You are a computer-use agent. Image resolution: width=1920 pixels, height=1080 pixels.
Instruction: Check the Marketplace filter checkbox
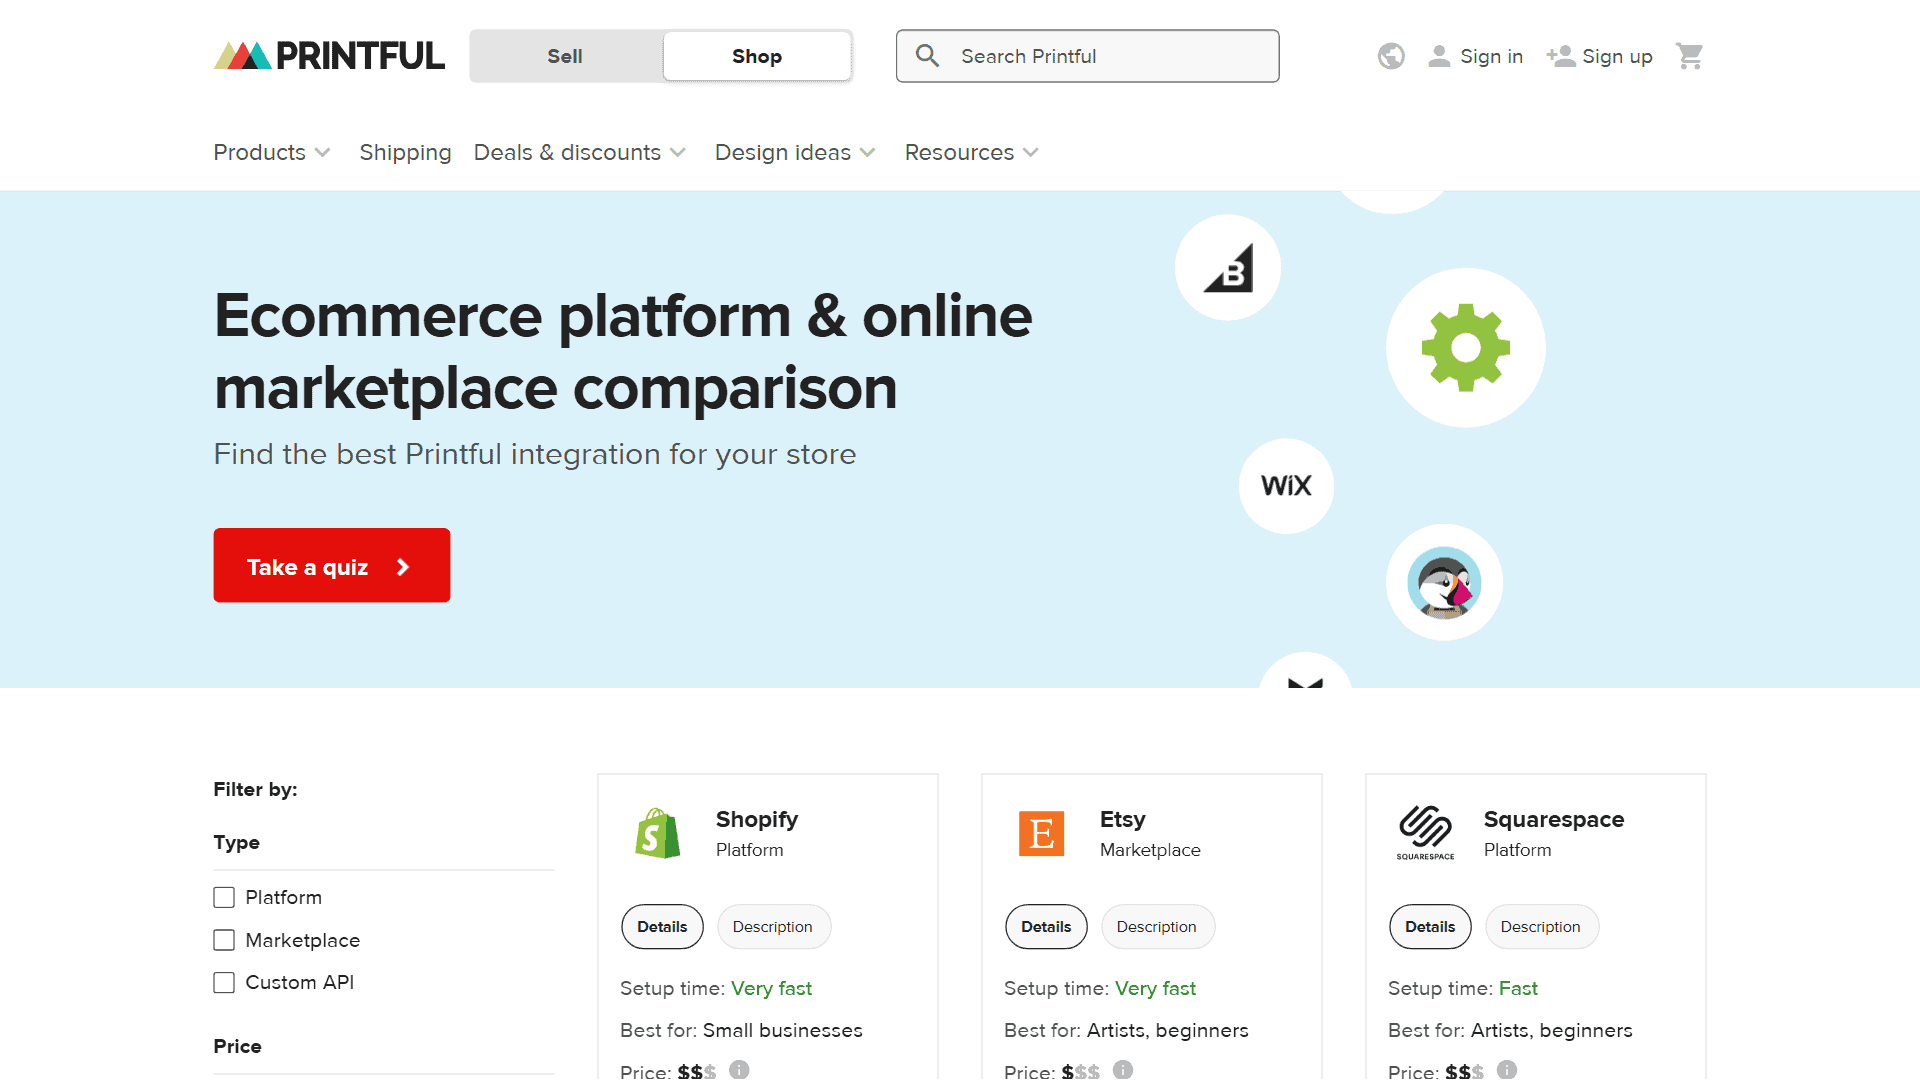[224, 940]
